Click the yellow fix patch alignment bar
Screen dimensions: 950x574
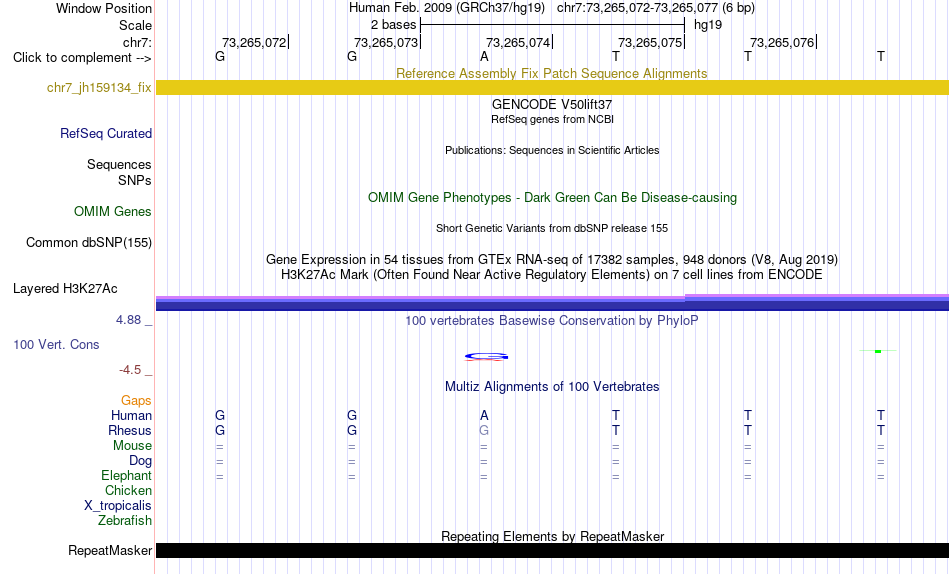pos(553,88)
